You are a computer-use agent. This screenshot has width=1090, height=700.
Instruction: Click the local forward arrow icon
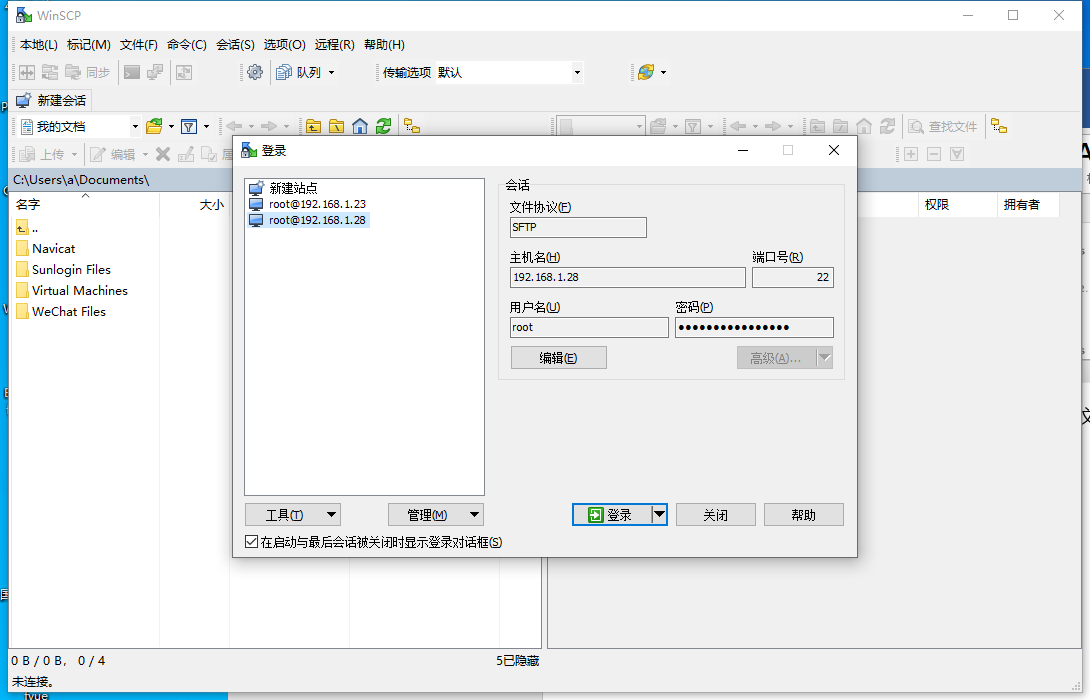pyautogui.click(x=268, y=127)
